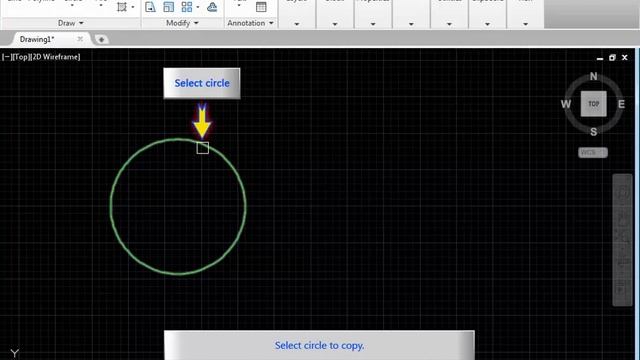Open the [2D Wireframe] visual style menu
This screenshot has height=360, width=640.
pyautogui.click(x=55, y=57)
